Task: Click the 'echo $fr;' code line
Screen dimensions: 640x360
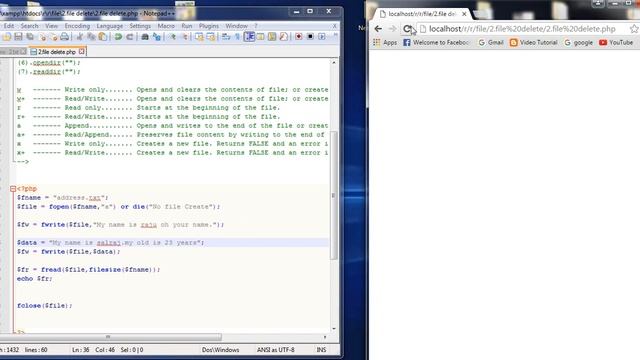Action: tap(35, 279)
